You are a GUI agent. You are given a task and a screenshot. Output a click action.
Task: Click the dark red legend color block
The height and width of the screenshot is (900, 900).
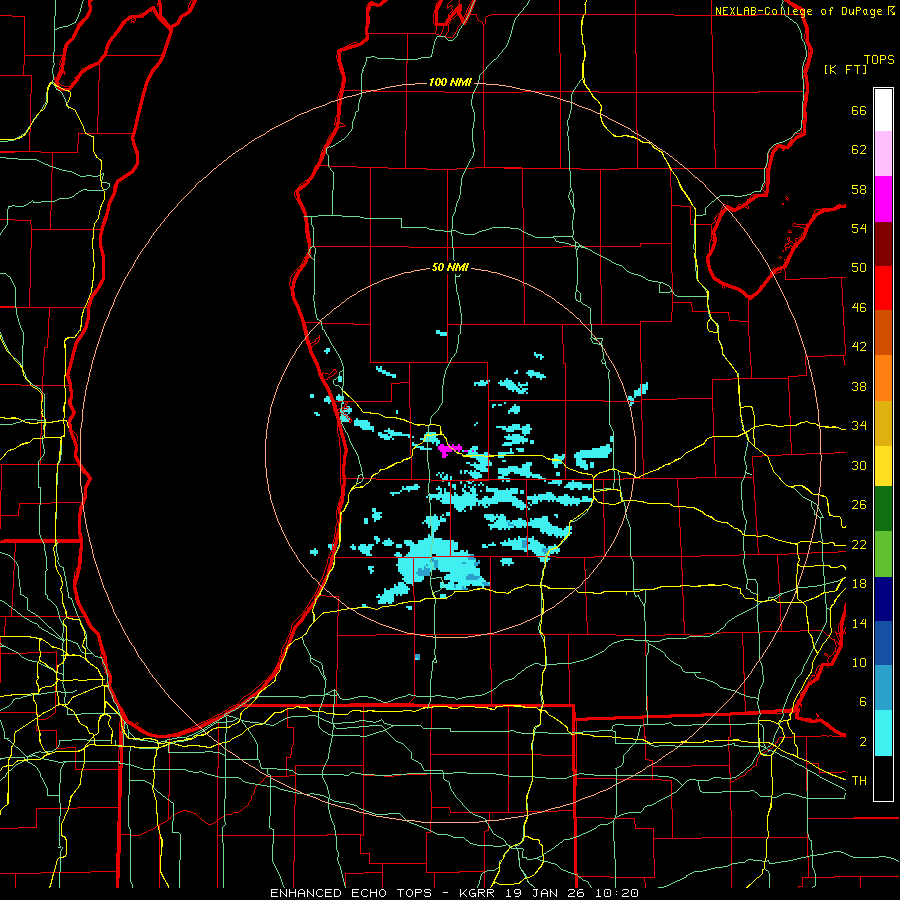pos(883,243)
